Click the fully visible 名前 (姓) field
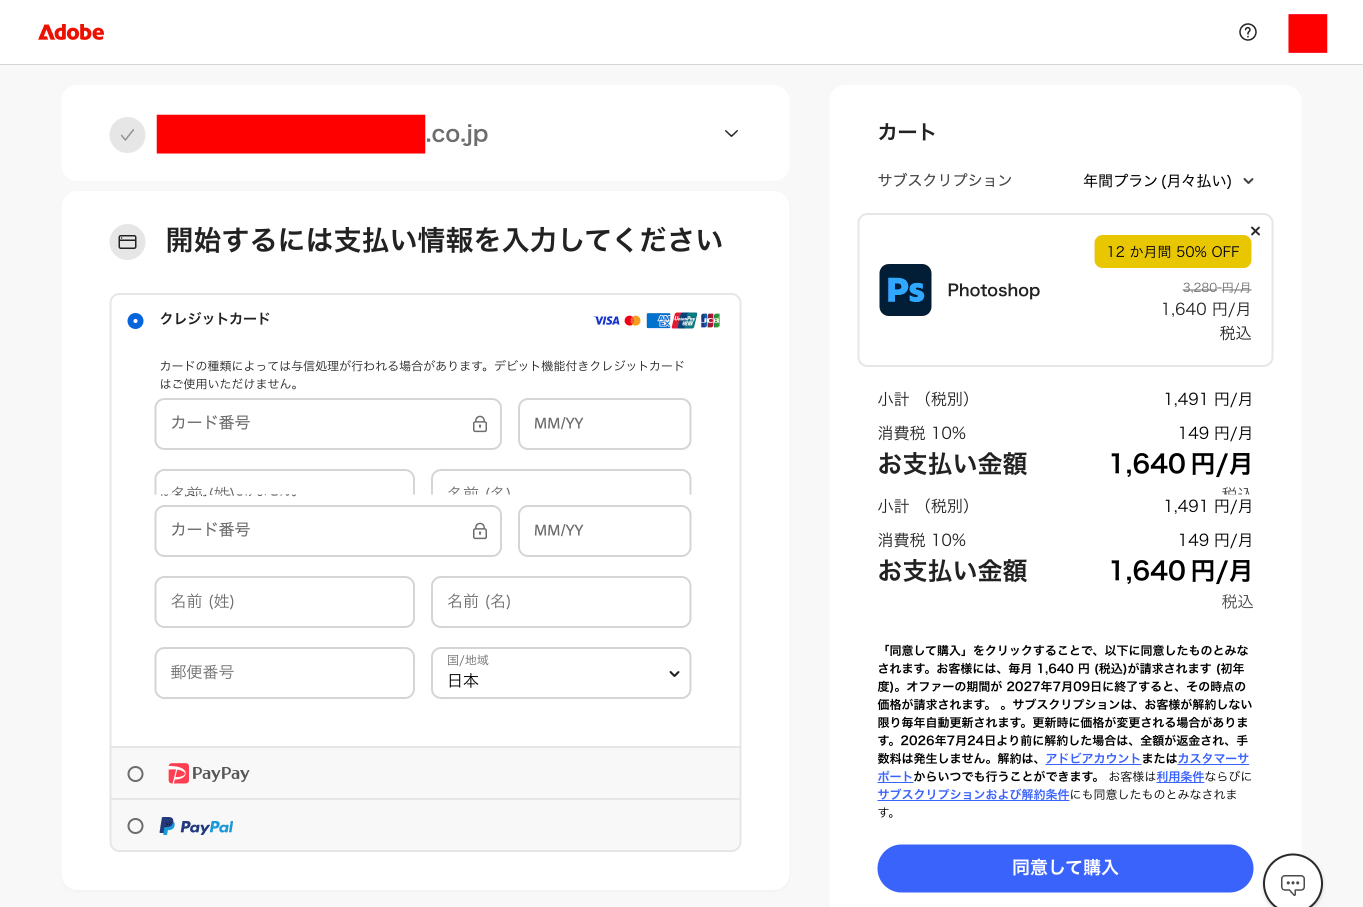The image size is (1363, 907). (x=285, y=602)
